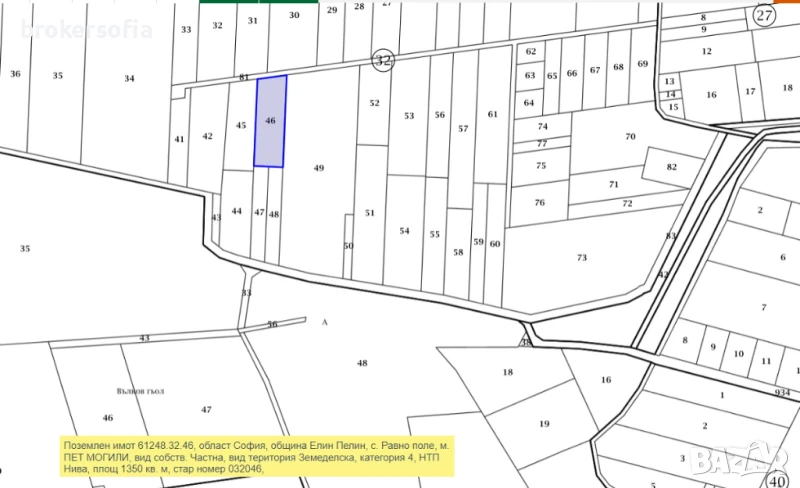
Task: Select parcel 49 next to highlighted plot
Action: [318, 168]
